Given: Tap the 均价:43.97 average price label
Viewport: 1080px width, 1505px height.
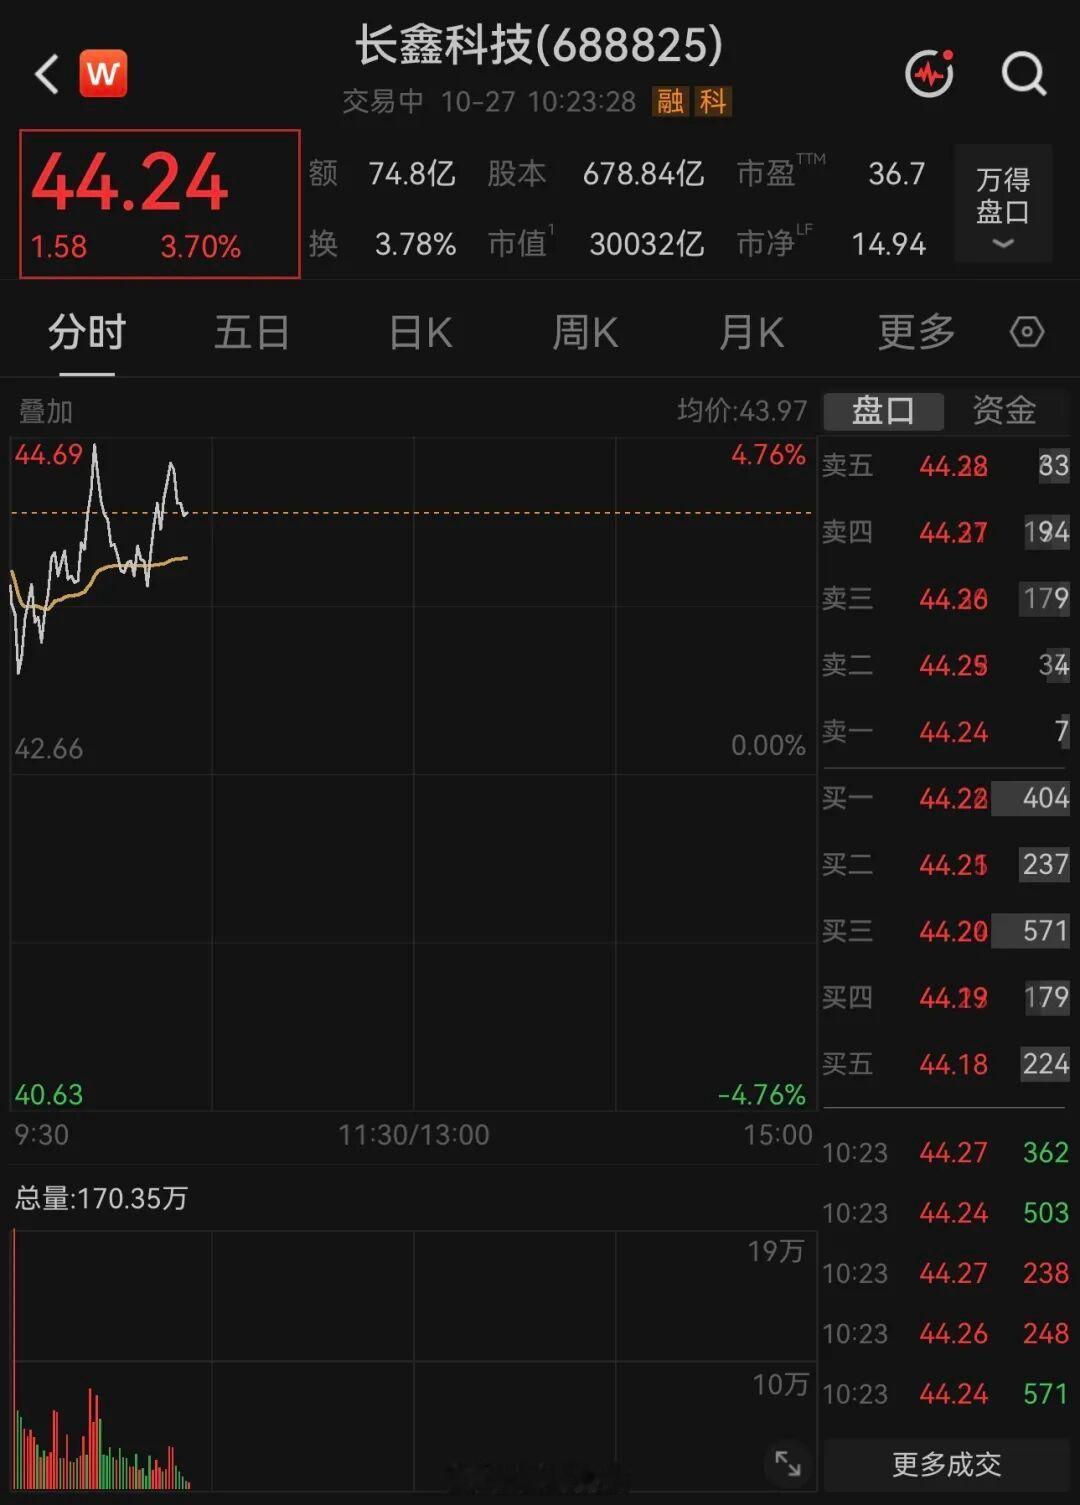Looking at the screenshot, I should click(742, 411).
